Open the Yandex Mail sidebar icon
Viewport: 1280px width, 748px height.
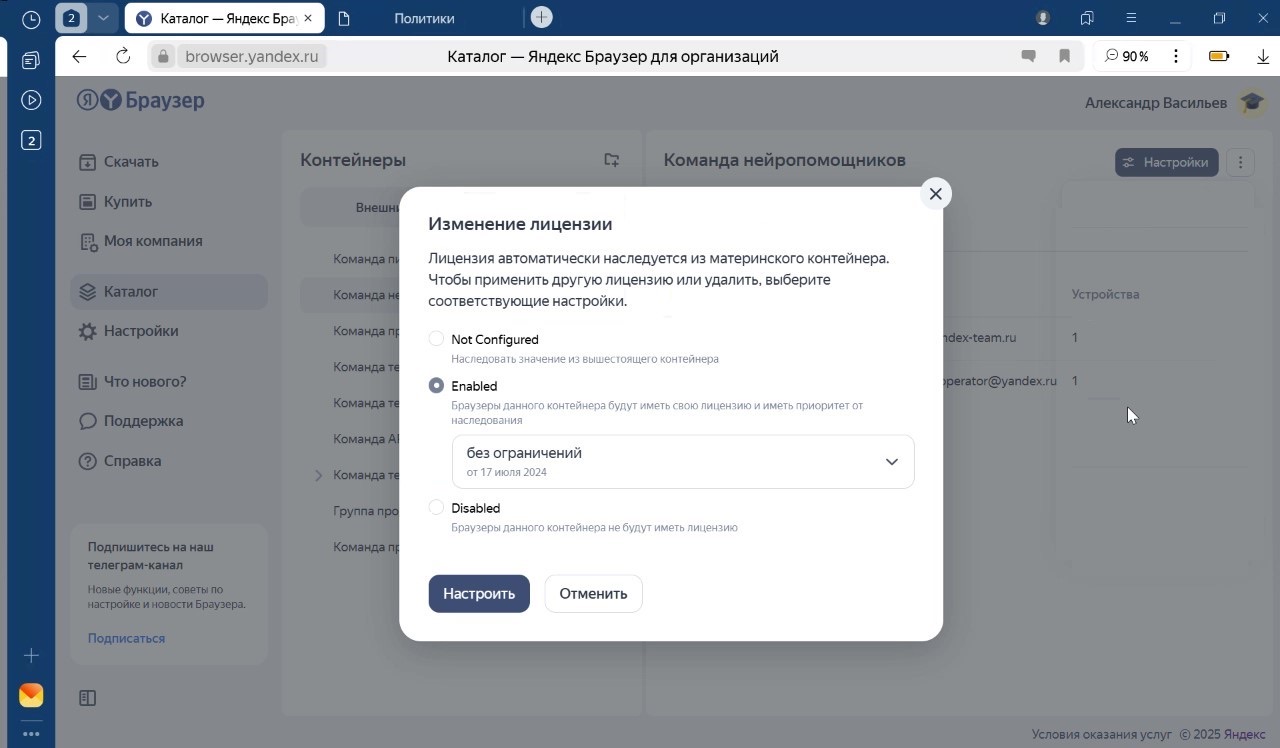[31, 695]
